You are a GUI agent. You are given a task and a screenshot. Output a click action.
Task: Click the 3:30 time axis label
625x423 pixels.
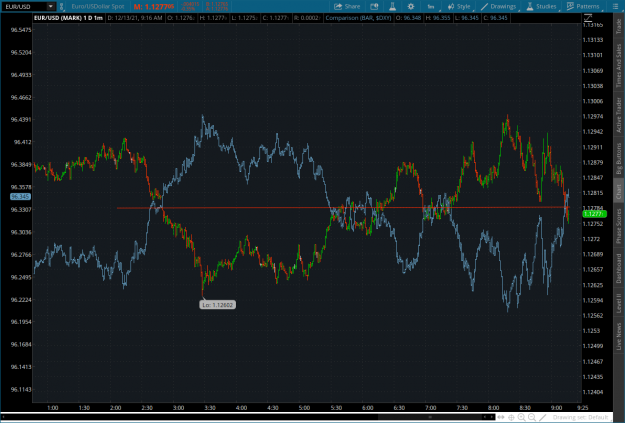pos(210,407)
